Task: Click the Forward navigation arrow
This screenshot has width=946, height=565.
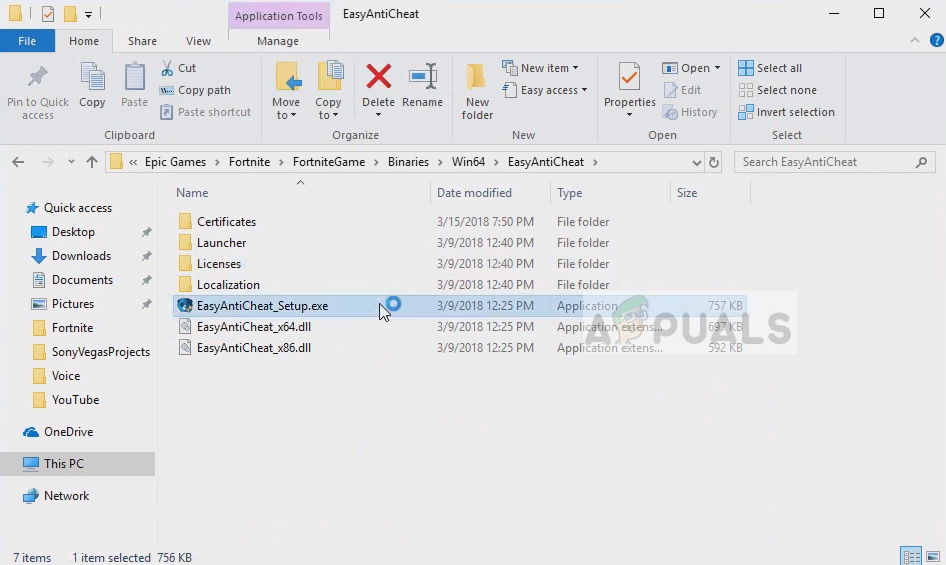Action: click(47, 162)
